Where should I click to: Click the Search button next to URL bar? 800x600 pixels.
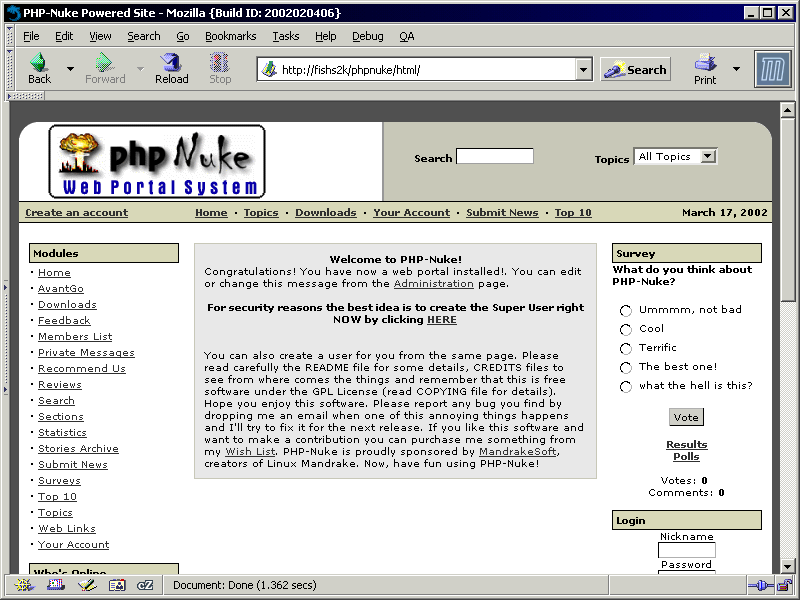(x=635, y=69)
